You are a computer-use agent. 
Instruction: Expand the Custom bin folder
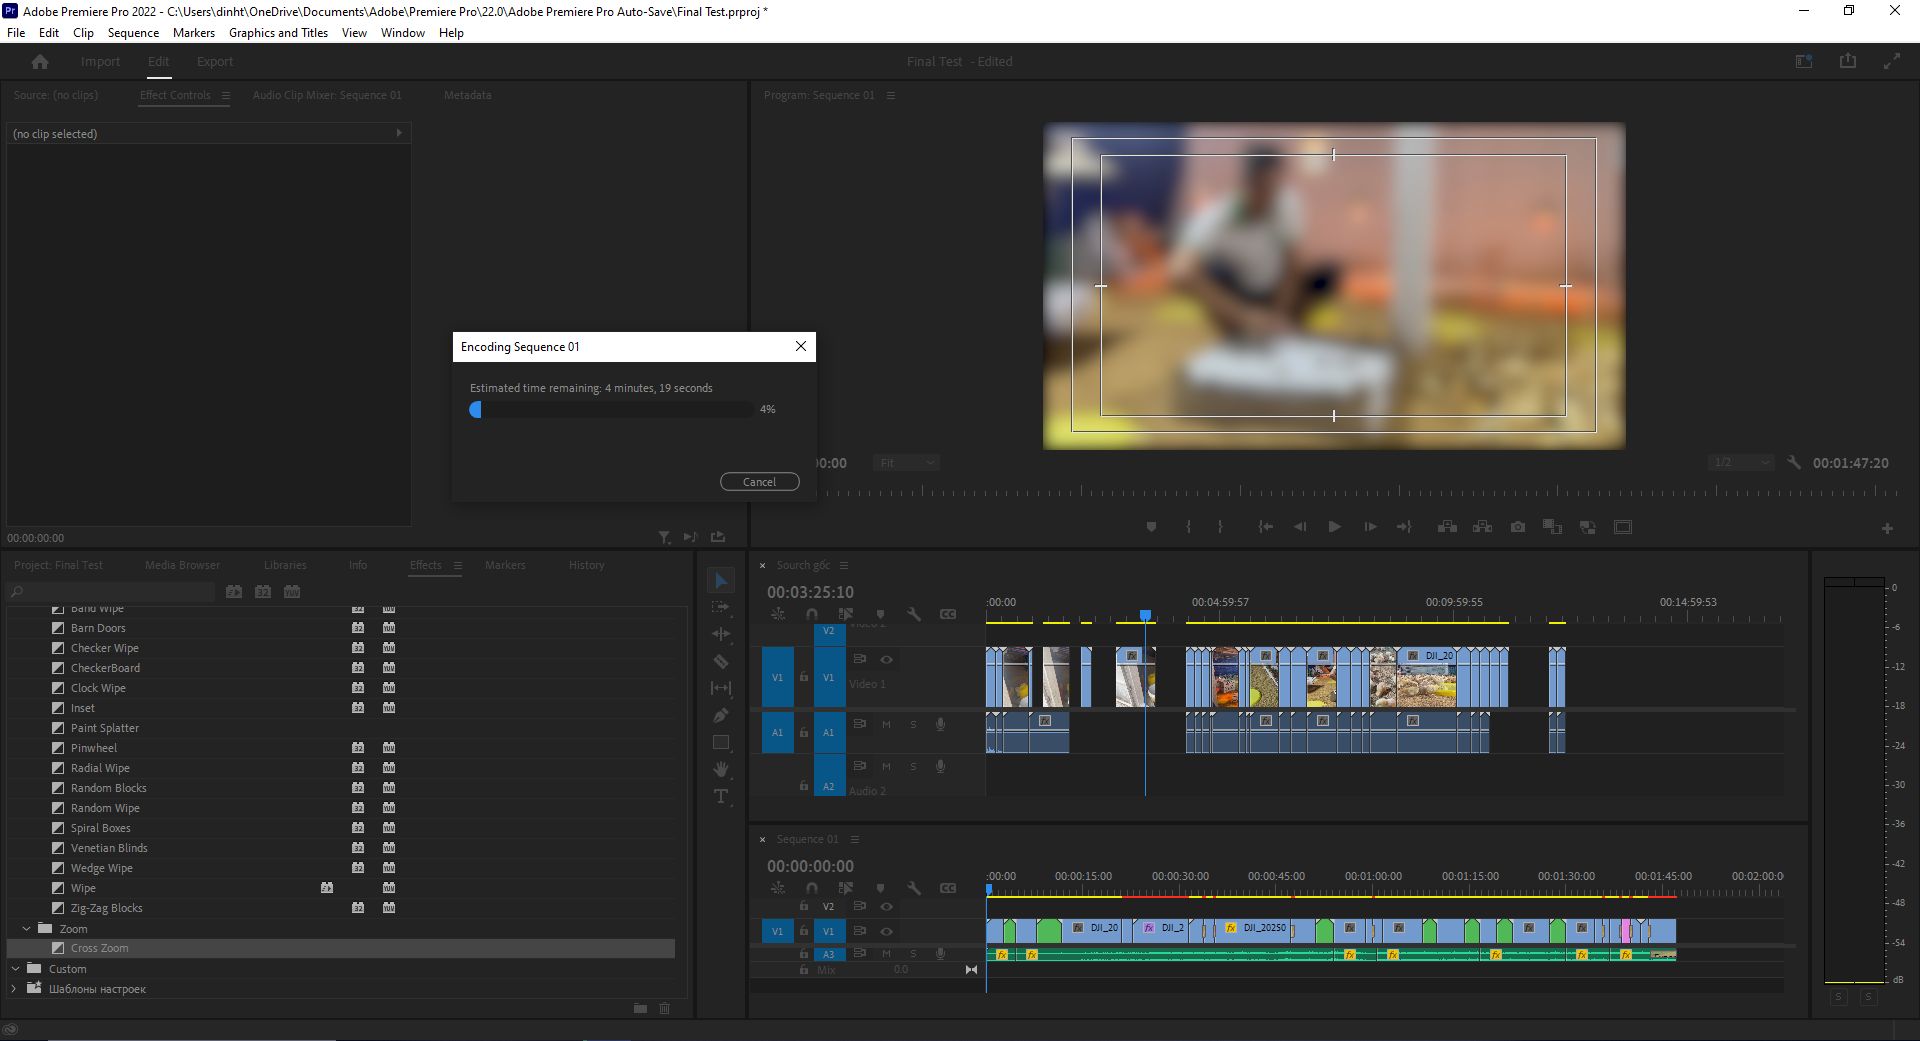(x=15, y=969)
